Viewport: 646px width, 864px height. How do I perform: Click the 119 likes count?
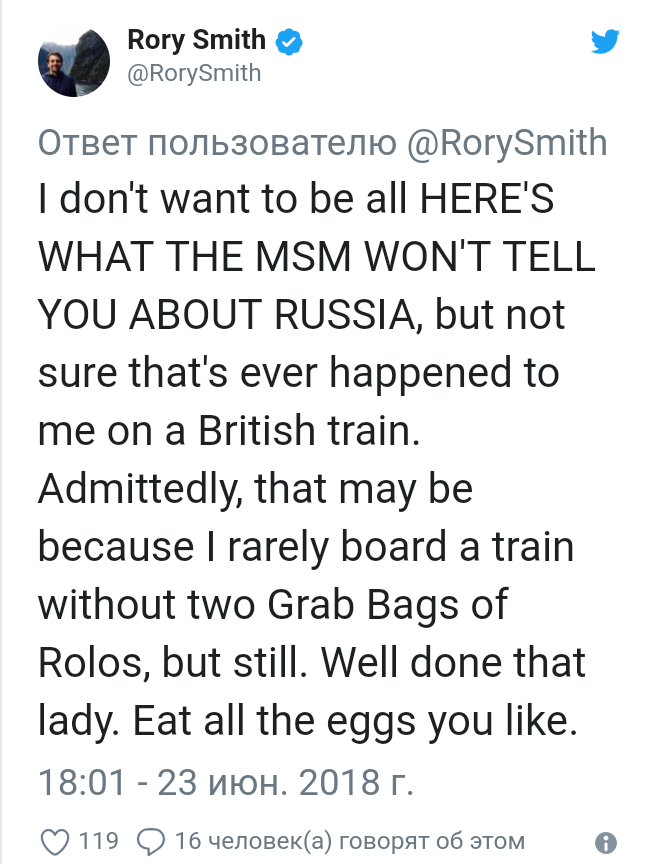[99, 840]
